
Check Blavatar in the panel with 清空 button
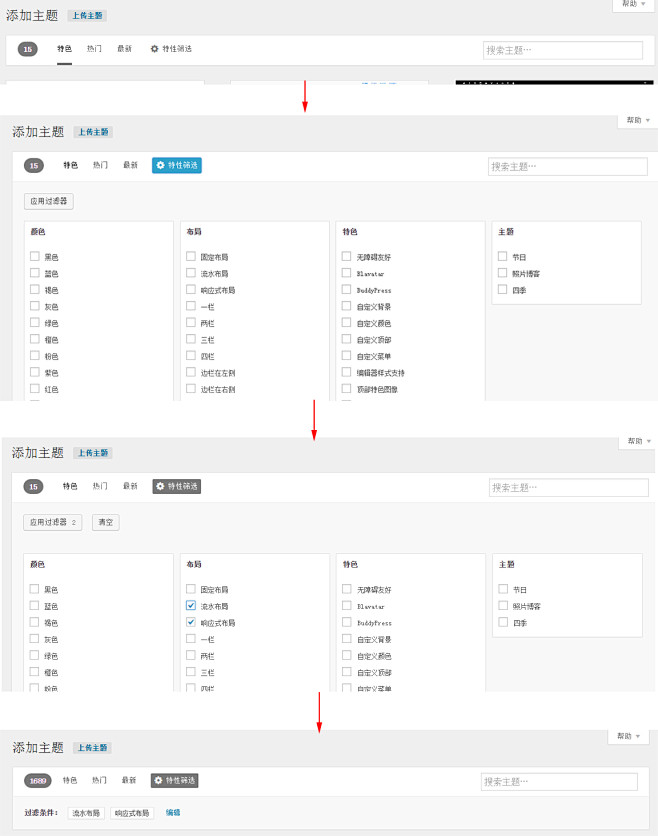coord(347,606)
